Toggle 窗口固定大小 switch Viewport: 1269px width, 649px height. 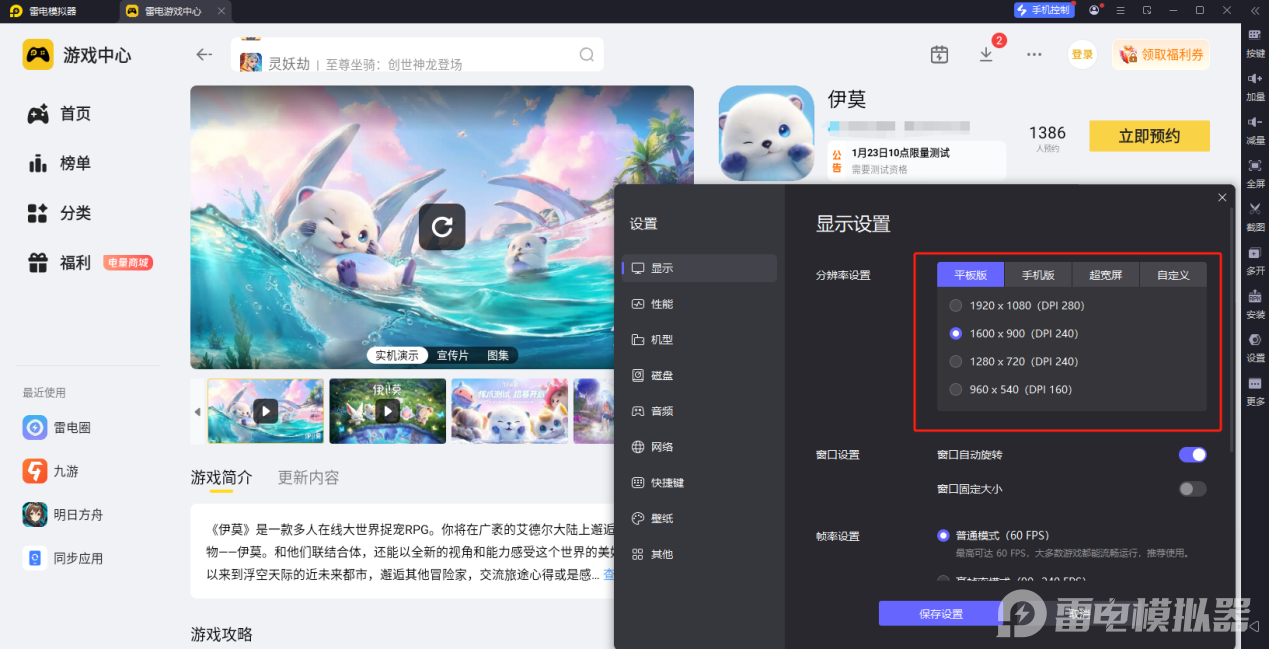(x=1193, y=489)
